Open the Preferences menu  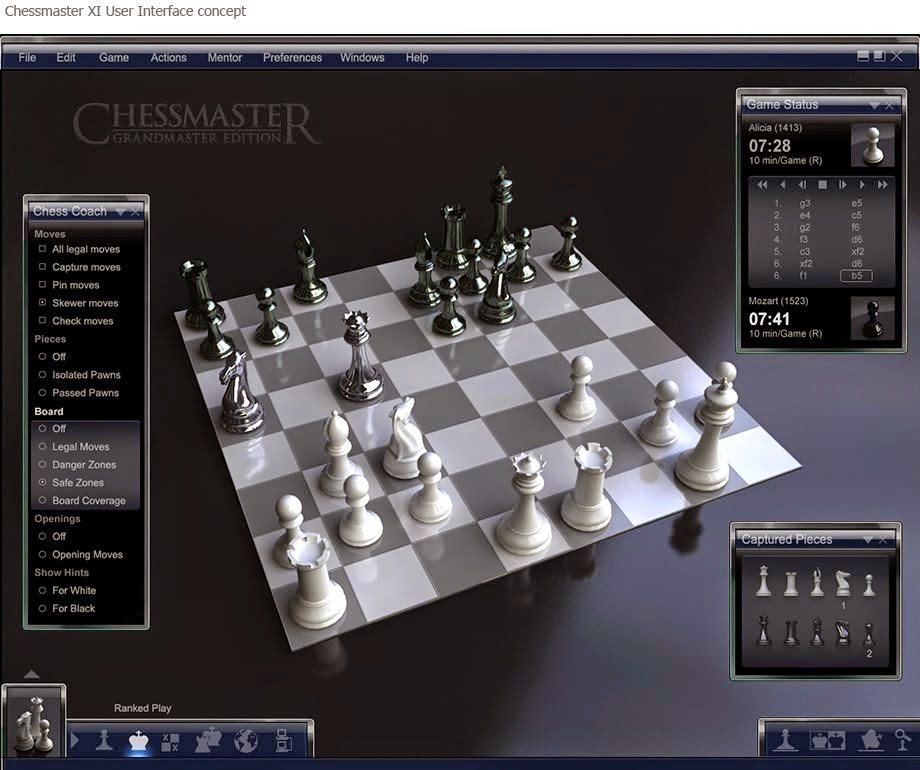tap(292, 58)
